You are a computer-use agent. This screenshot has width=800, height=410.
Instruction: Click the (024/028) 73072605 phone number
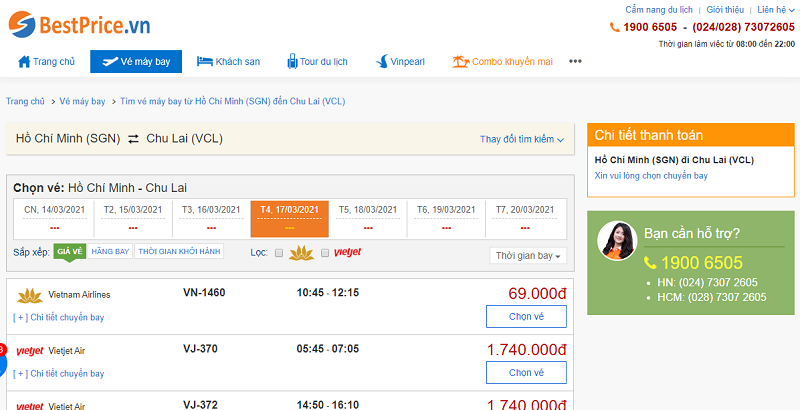coord(743,28)
